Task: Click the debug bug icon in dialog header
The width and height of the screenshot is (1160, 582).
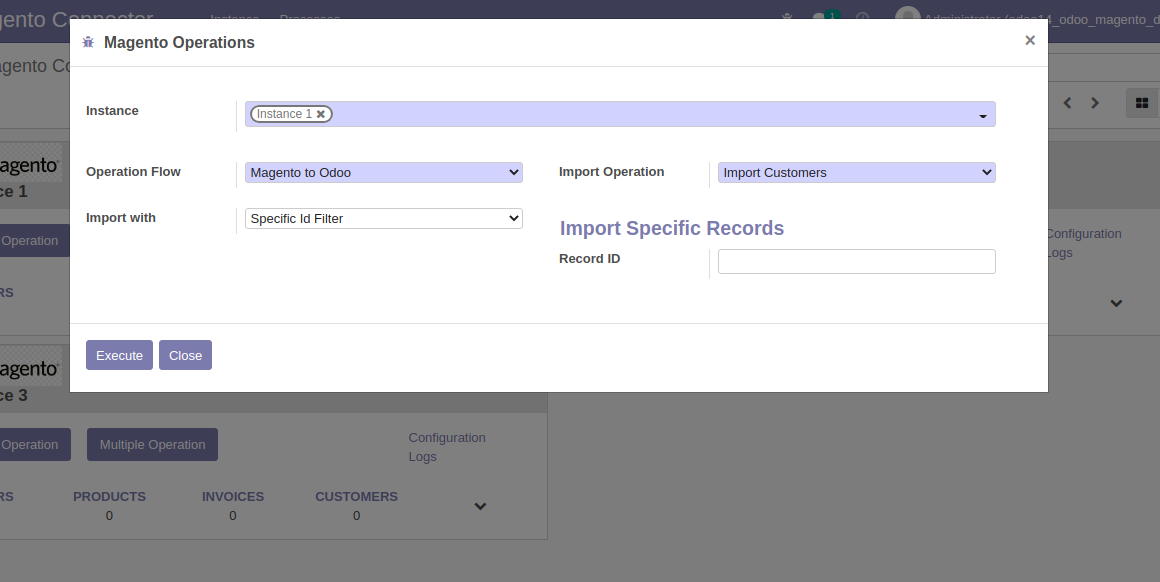Action: coord(88,42)
